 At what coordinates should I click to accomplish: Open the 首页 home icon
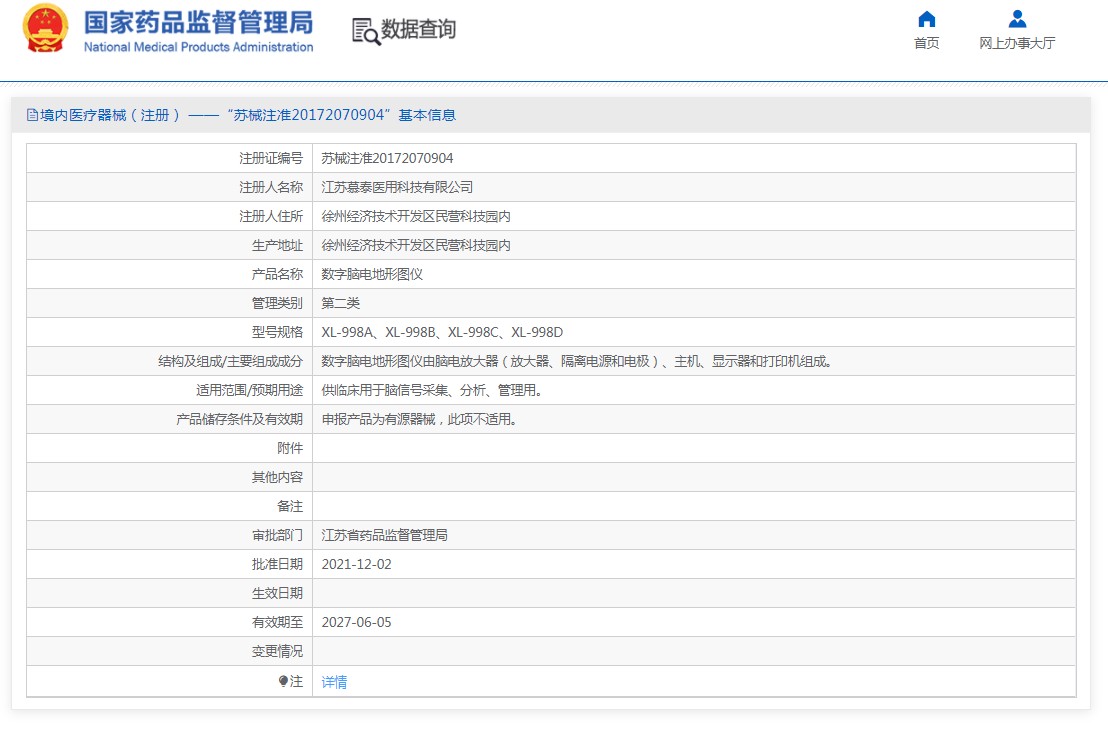pyautogui.click(x=926, y=19)
